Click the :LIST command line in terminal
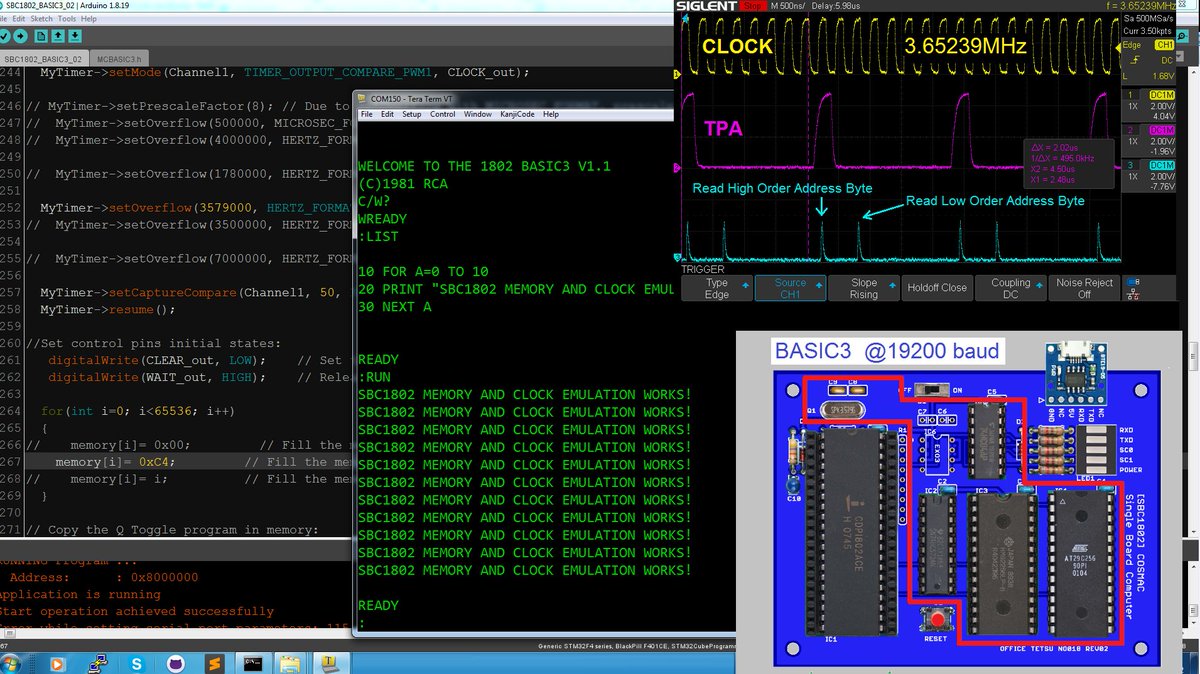This screenshot has height=674, width=1200. [378, 237]
